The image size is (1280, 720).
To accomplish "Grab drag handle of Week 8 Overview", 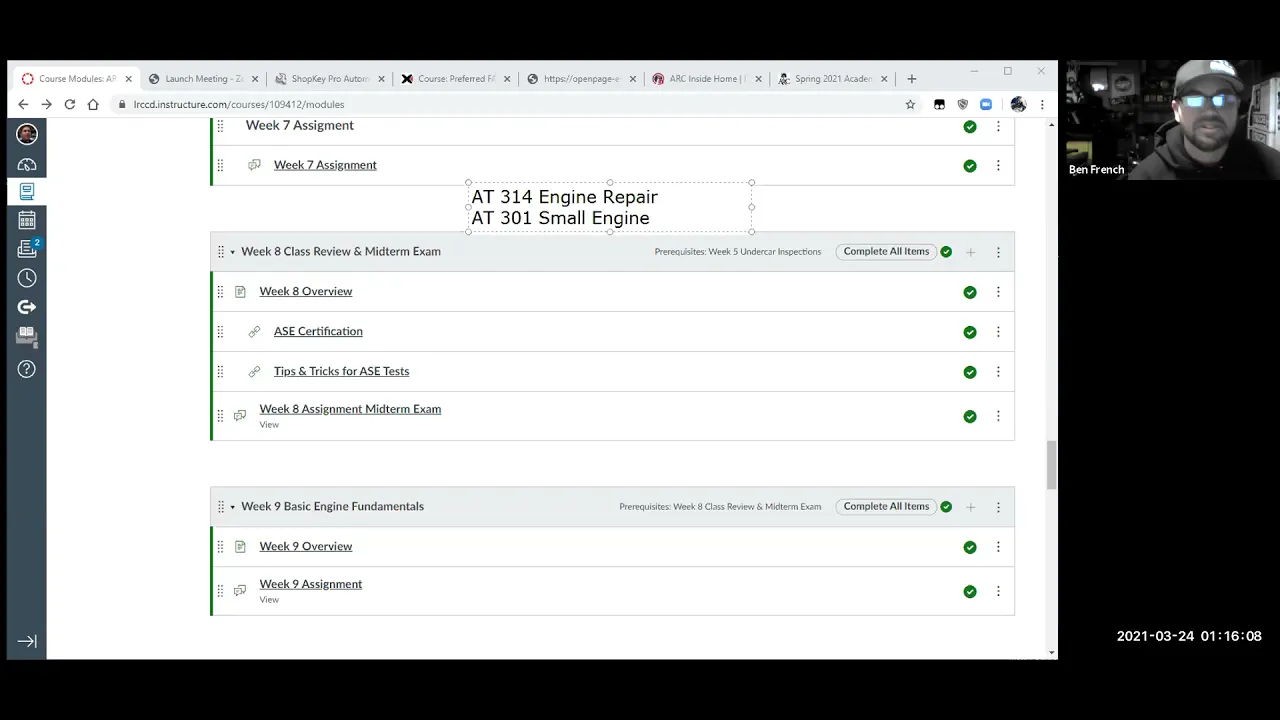I will point(220,292).
